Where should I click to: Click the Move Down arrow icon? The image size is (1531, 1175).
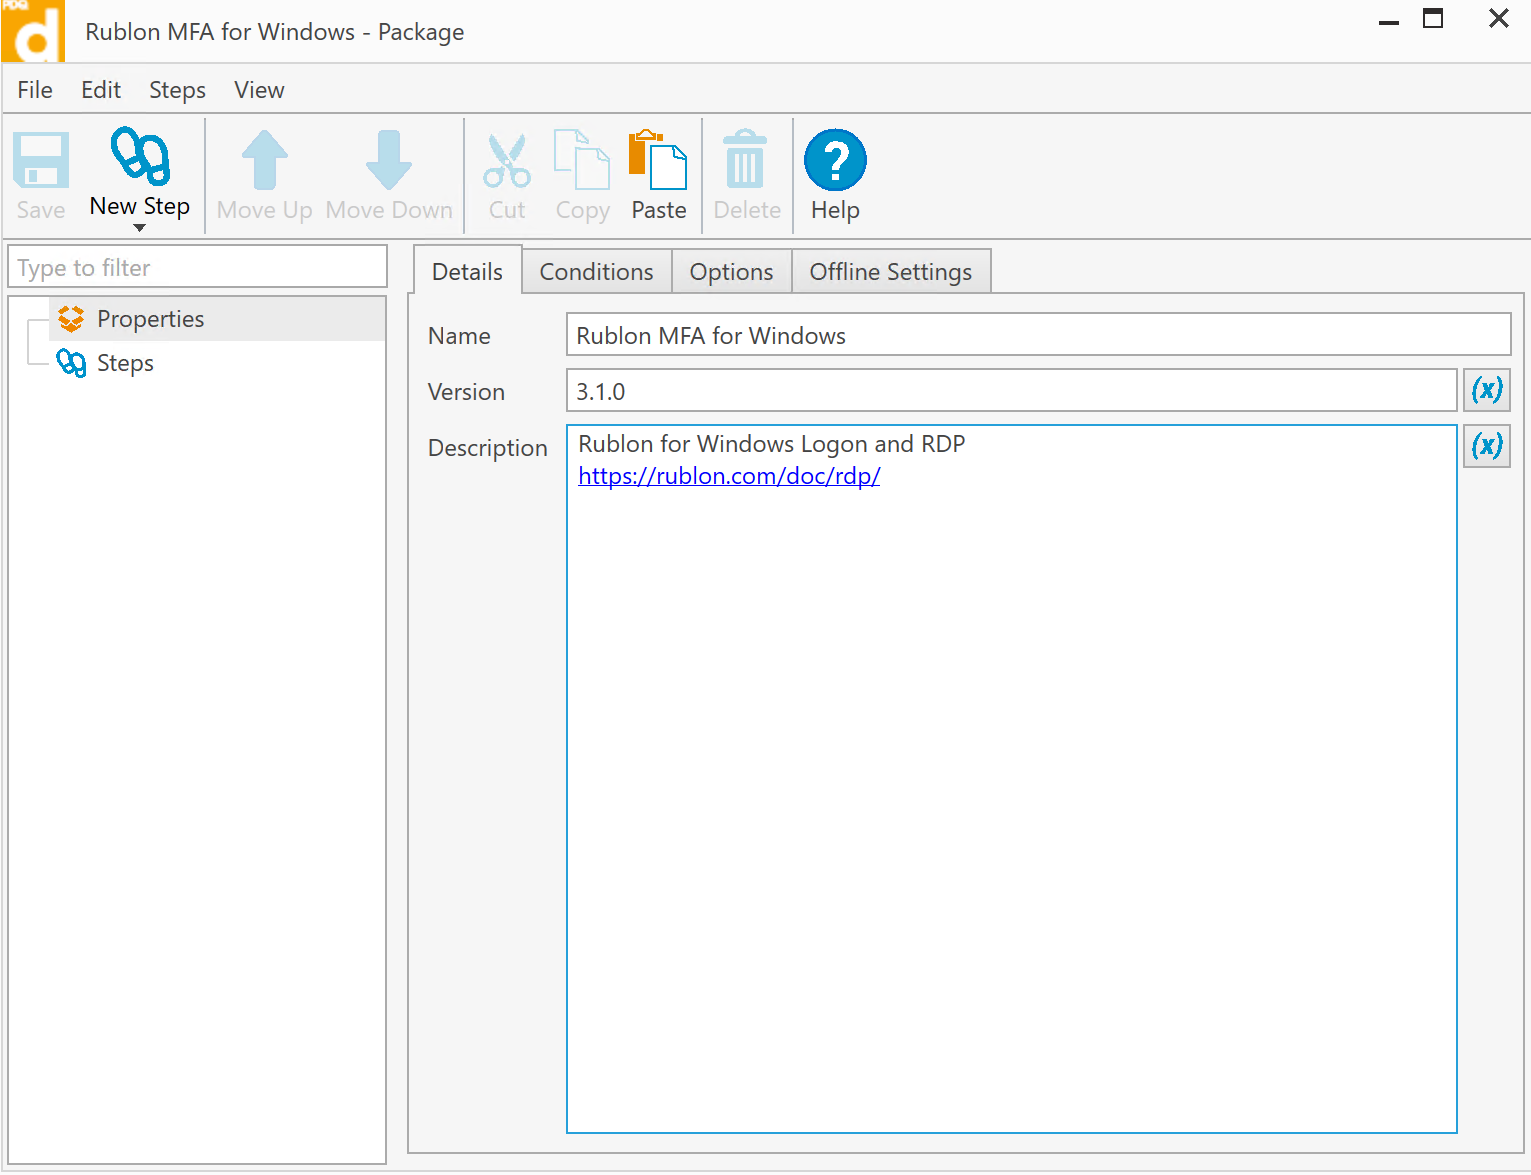[389, 161]
